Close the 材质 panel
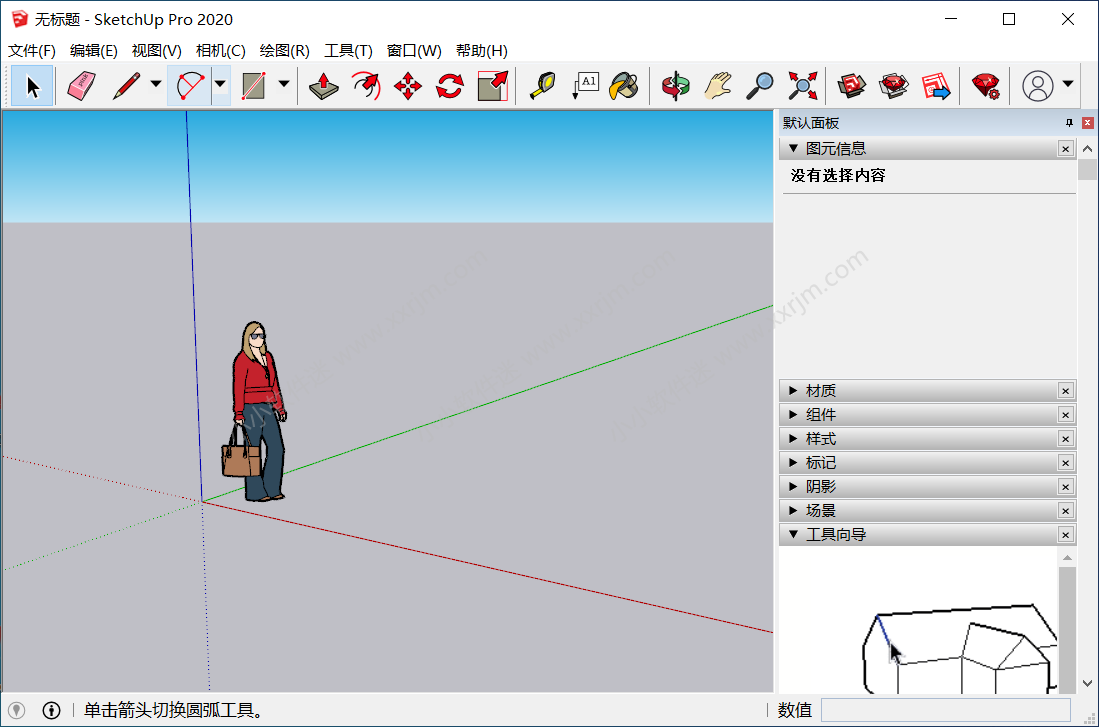This screenshot has width=1099, height=727. pos(1065,390)
